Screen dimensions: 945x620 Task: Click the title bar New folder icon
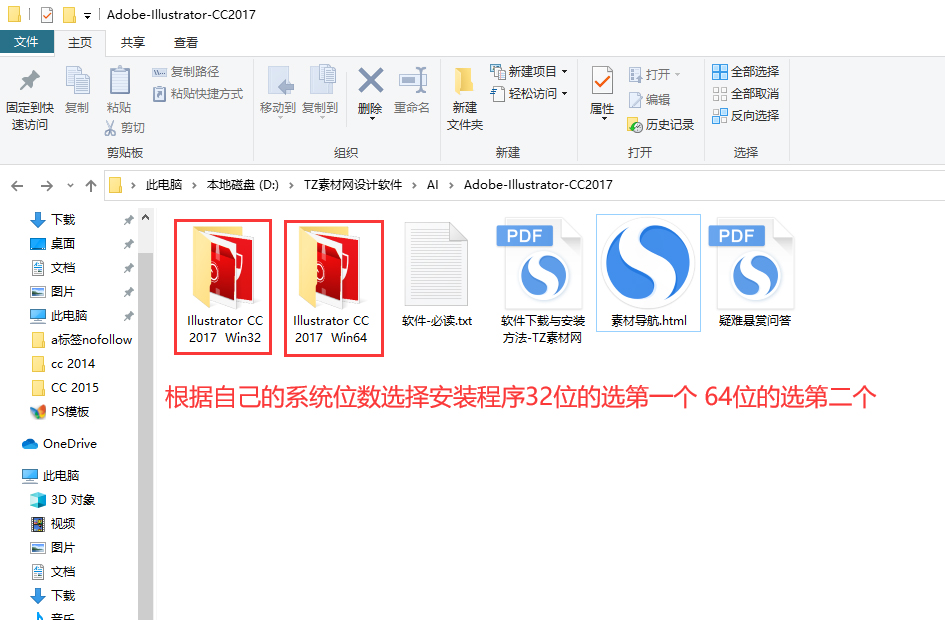point(69,14)
